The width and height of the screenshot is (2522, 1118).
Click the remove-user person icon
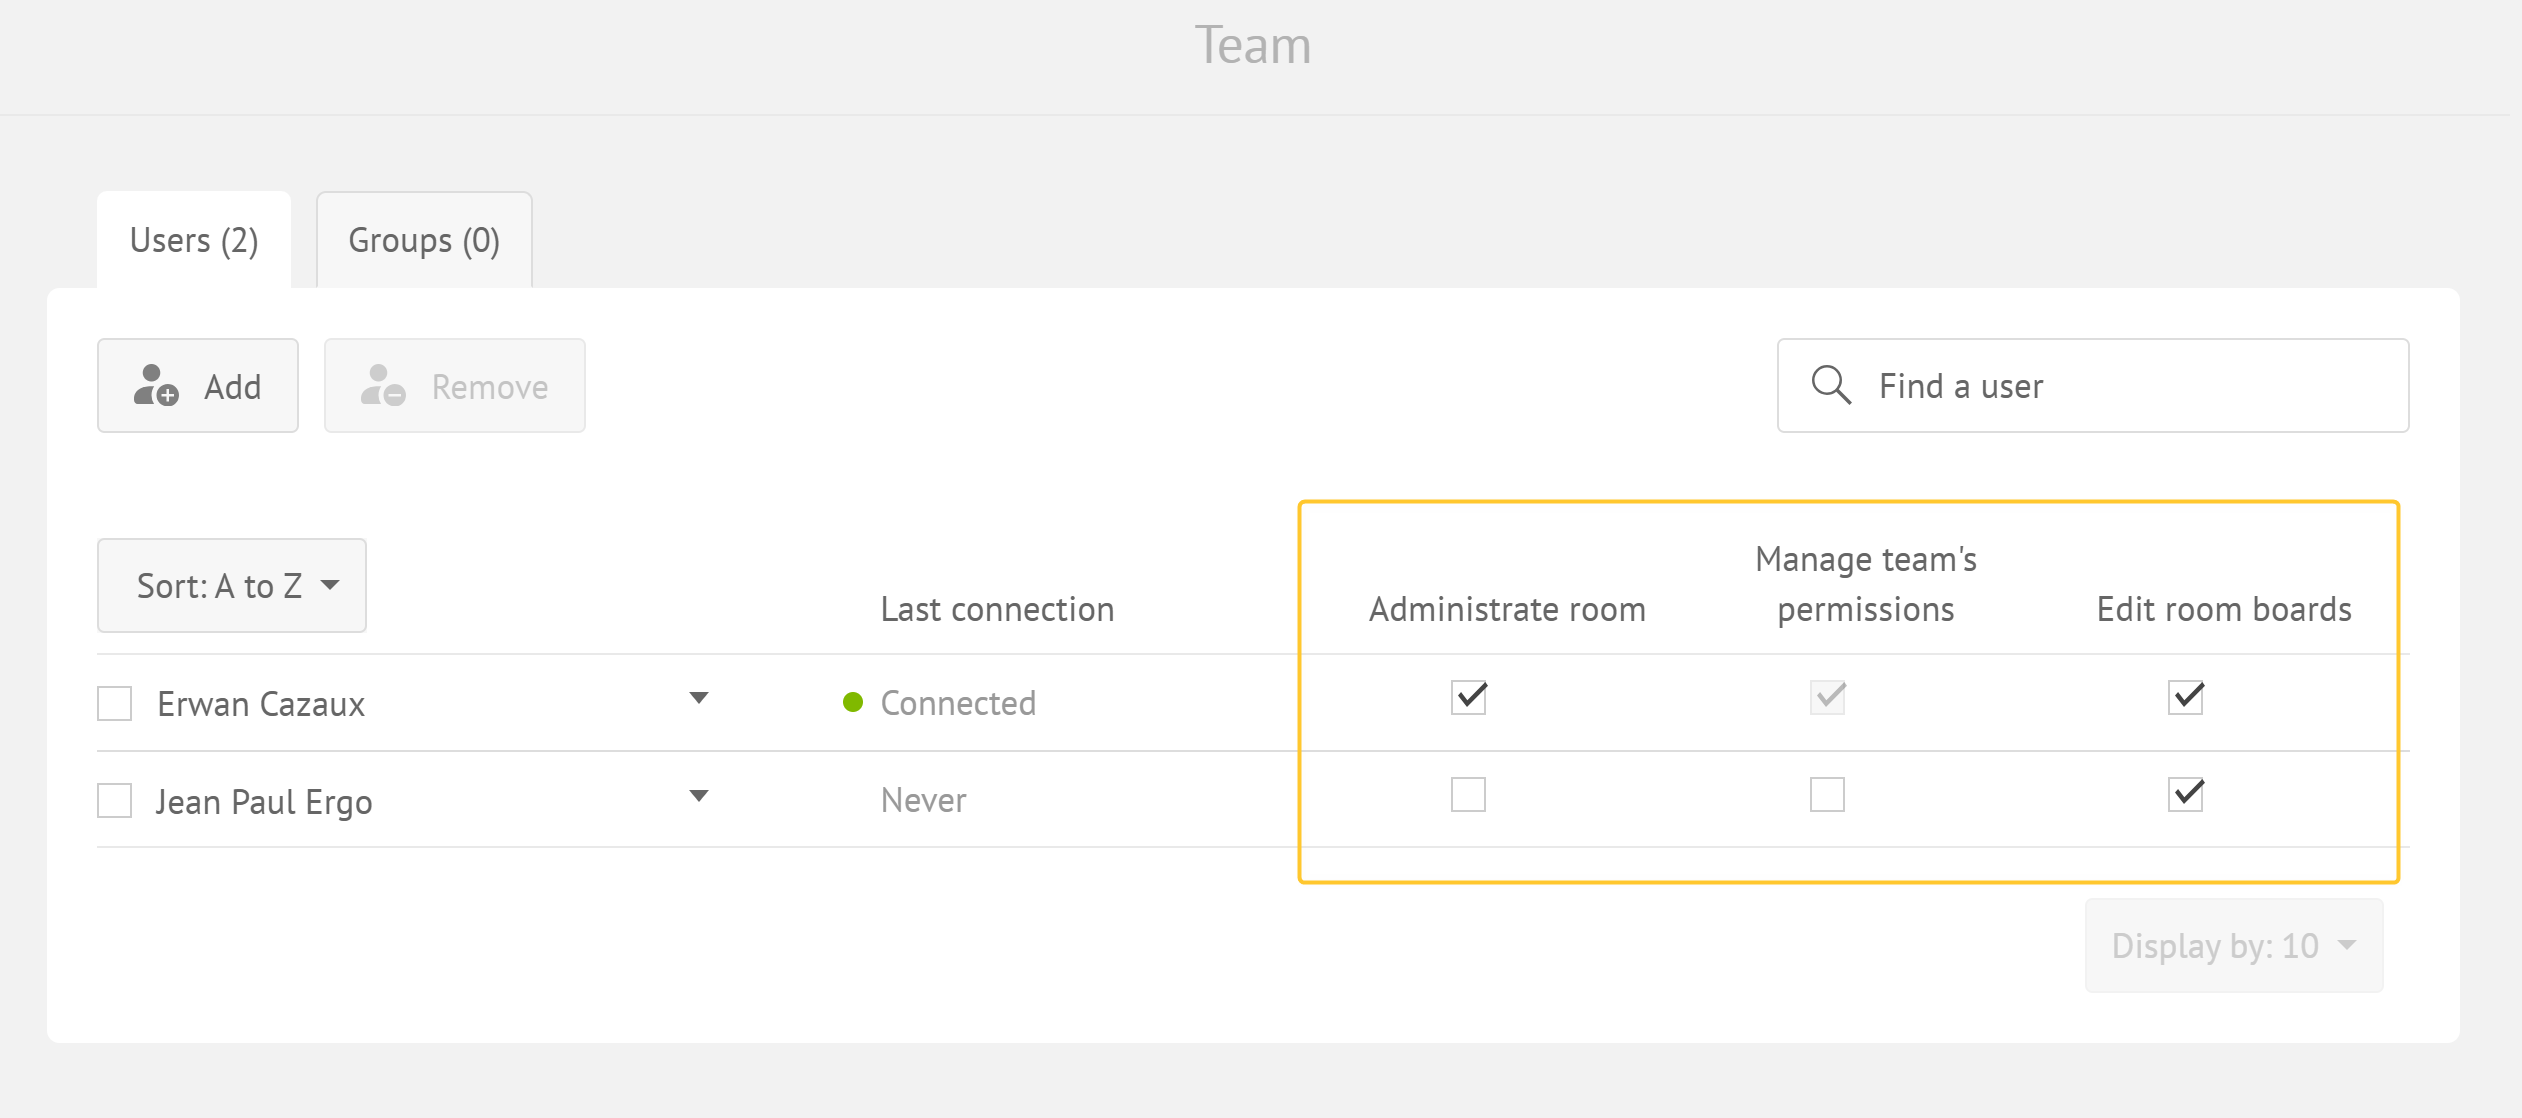click(x=383, y=385)
